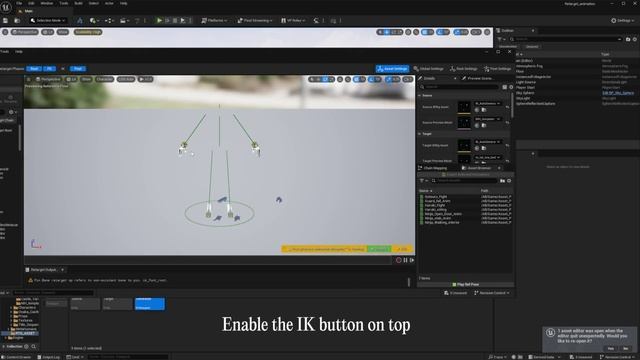Viewport: 640px width, 360px height.
Task: Collapse the Source section in Details
Action: point(420,96)
